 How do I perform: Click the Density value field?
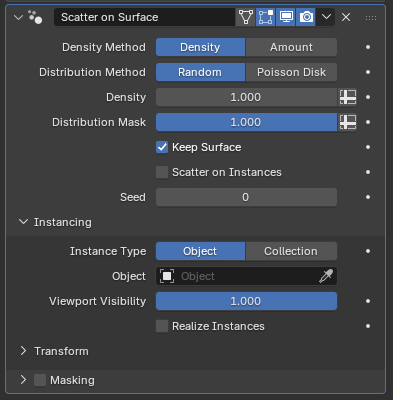246,97
